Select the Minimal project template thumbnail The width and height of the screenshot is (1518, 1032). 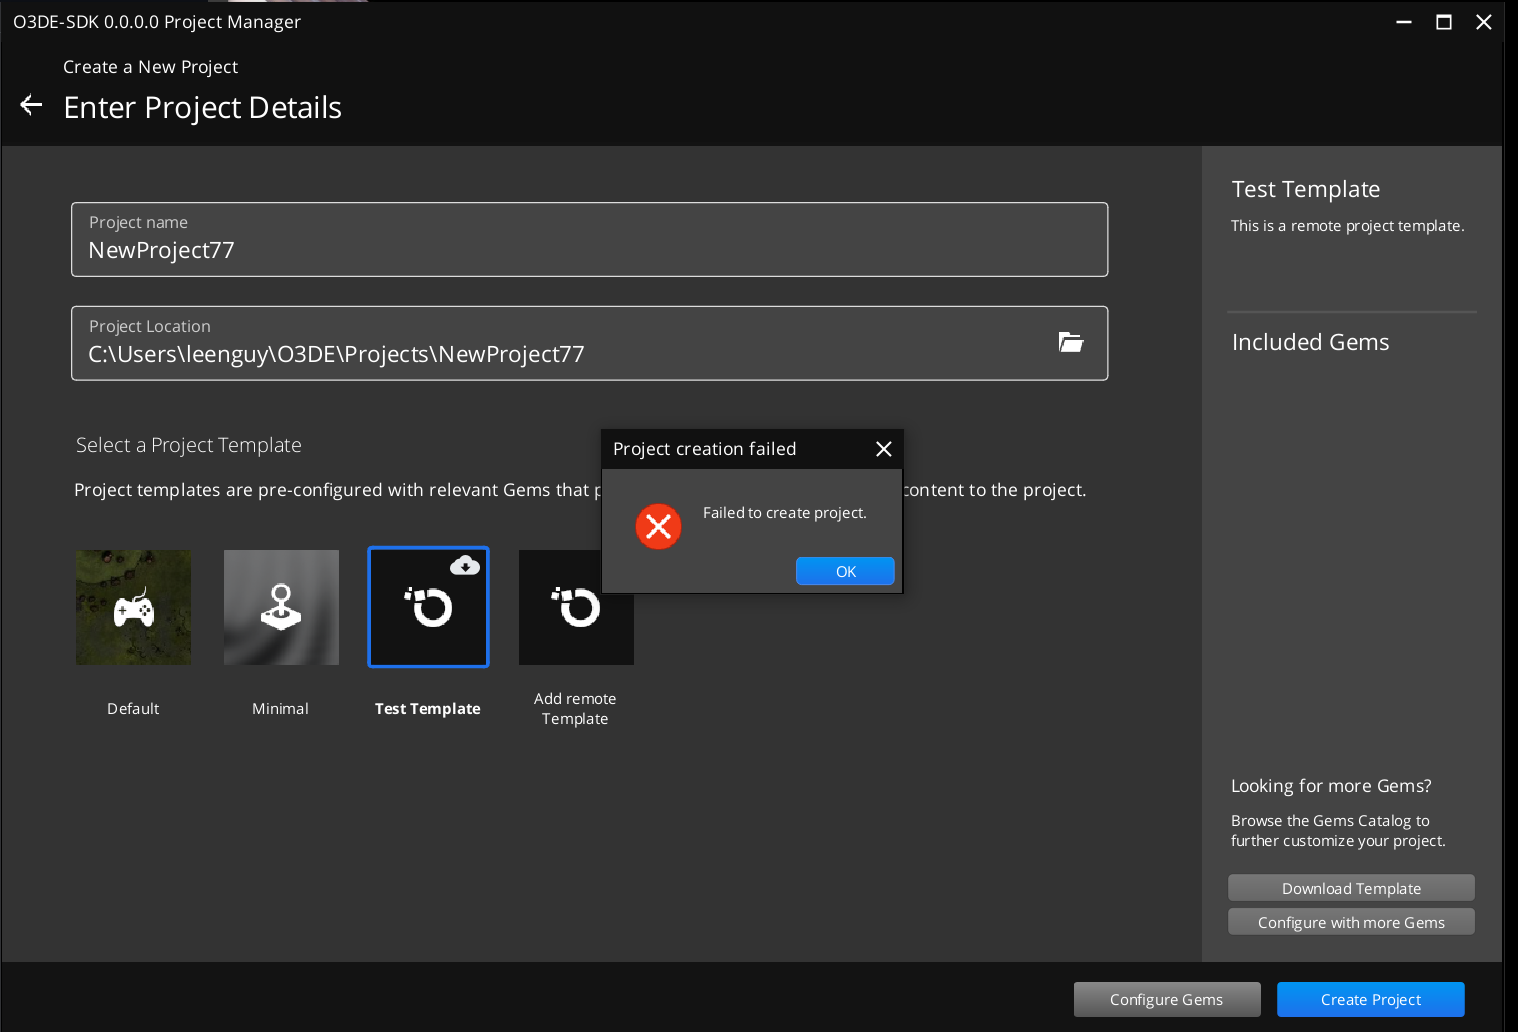281,607
